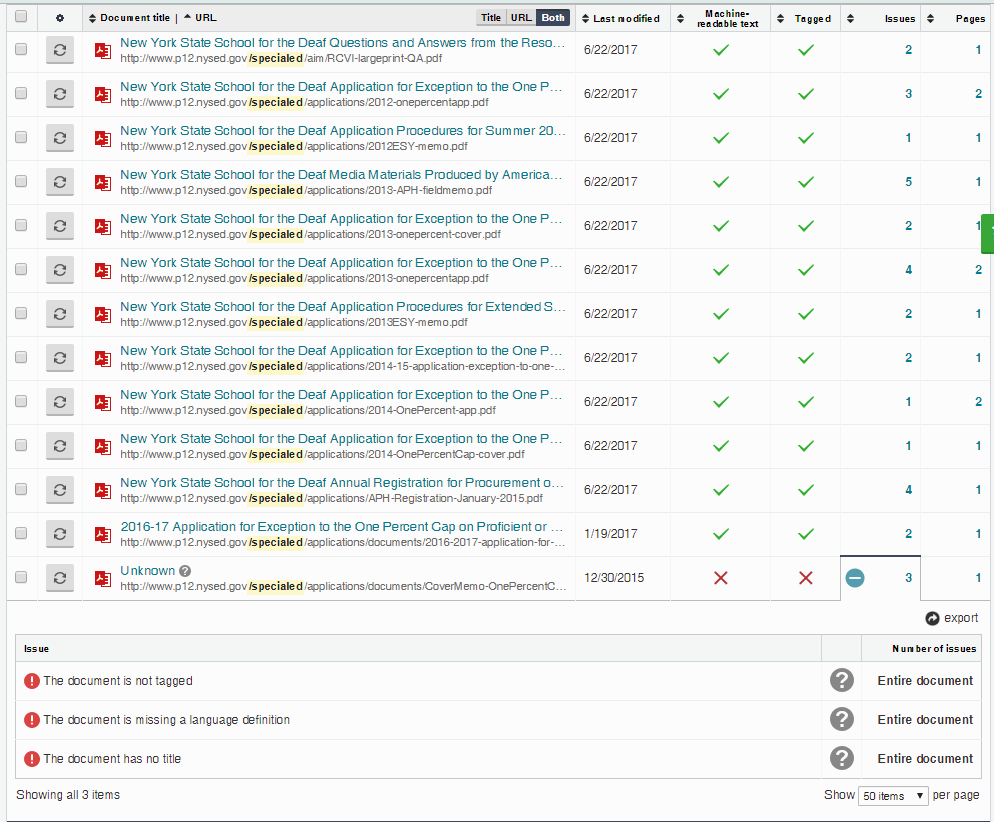
Task: Click PDF icon beside 2013-APH-fieldmemo.pdf
Action: (102, 182)
